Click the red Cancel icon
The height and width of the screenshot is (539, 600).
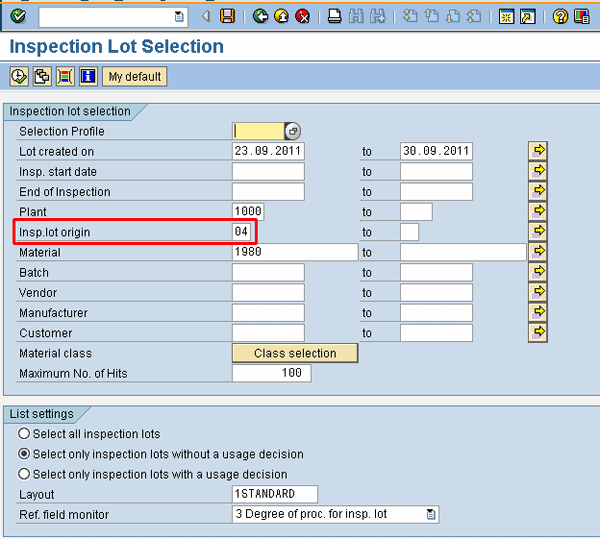point(302,16)
